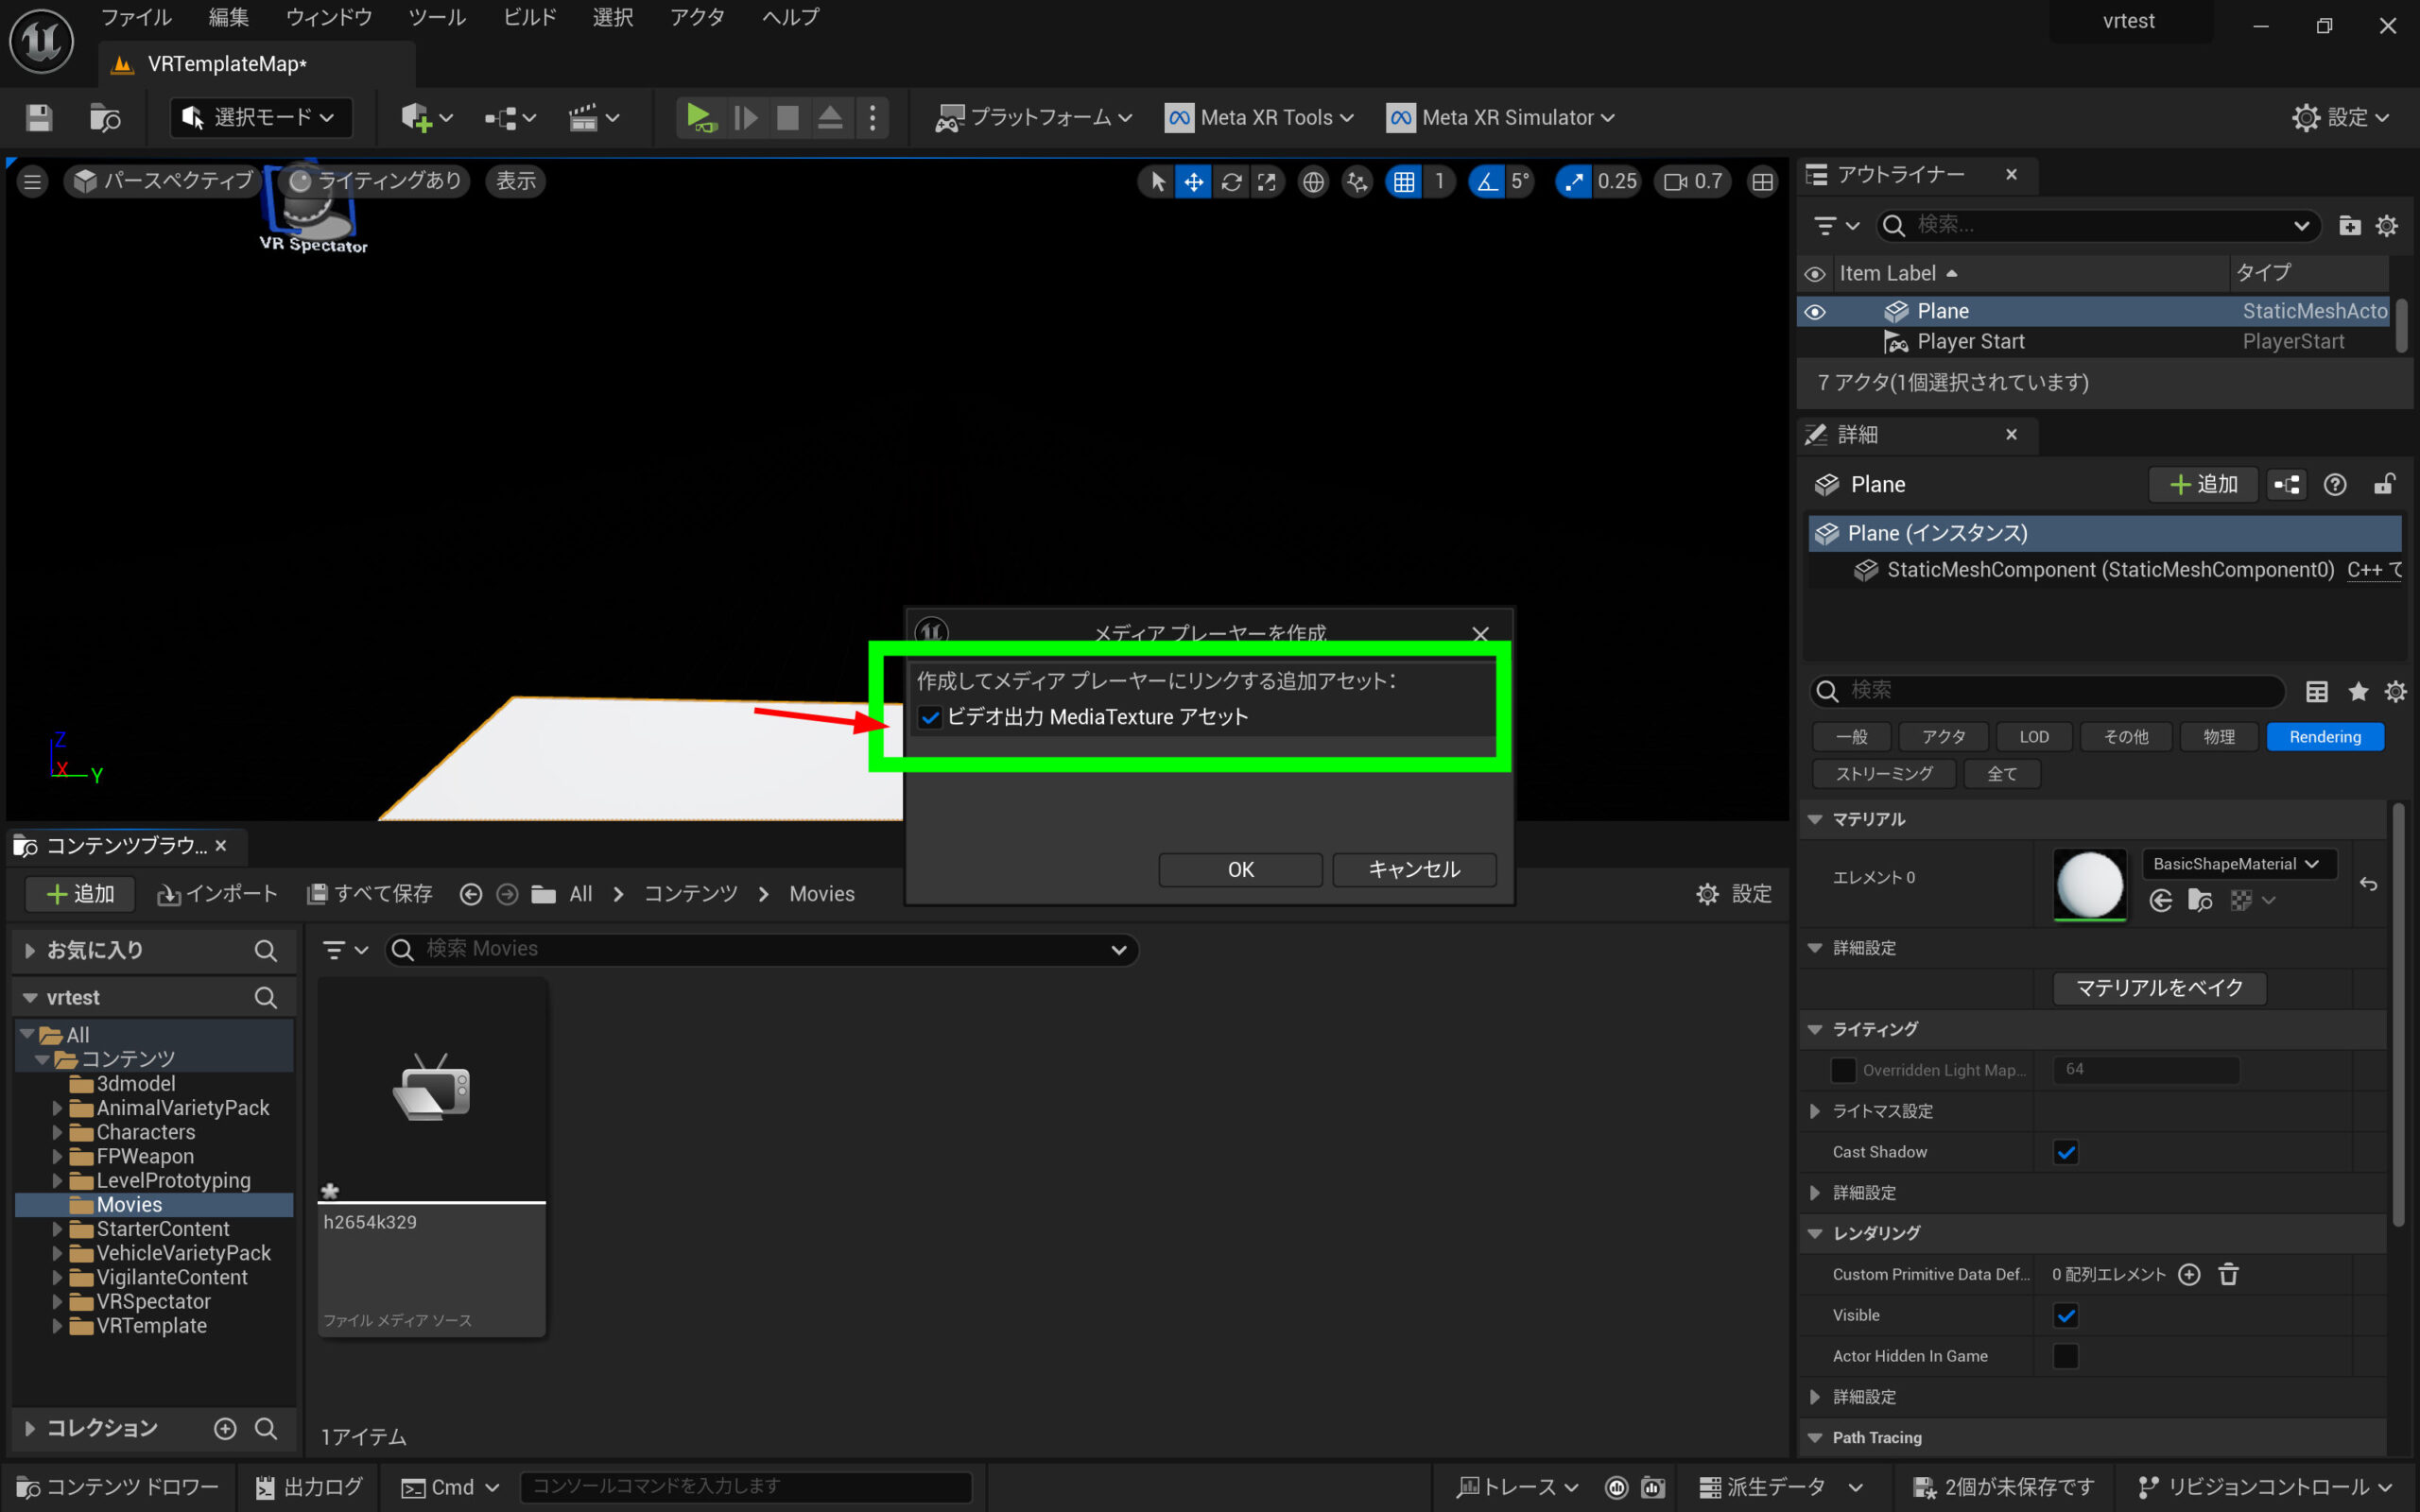Hide the Plane actor via the eye icon
The width and height of the screenshot is (2420, 1512).
tap(1815, 312)
